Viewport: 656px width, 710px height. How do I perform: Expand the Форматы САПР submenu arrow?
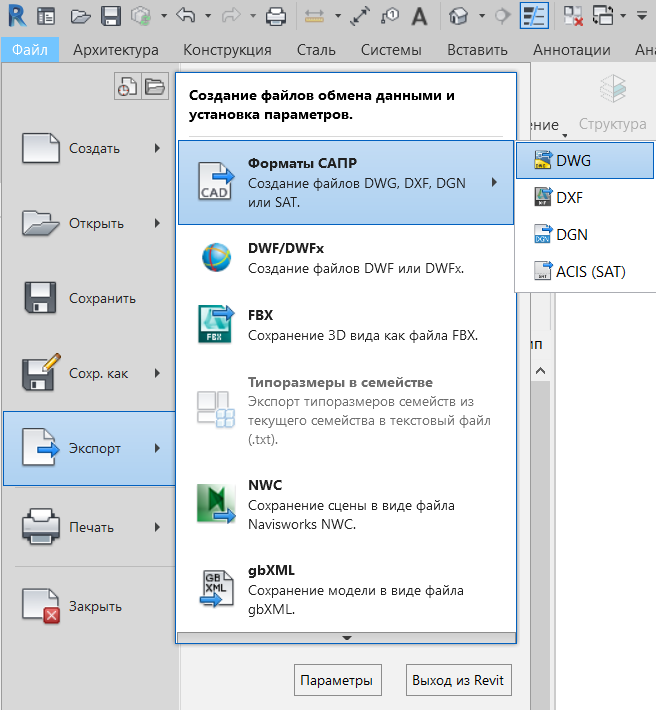pyautogui.click(x=494, y=182)
